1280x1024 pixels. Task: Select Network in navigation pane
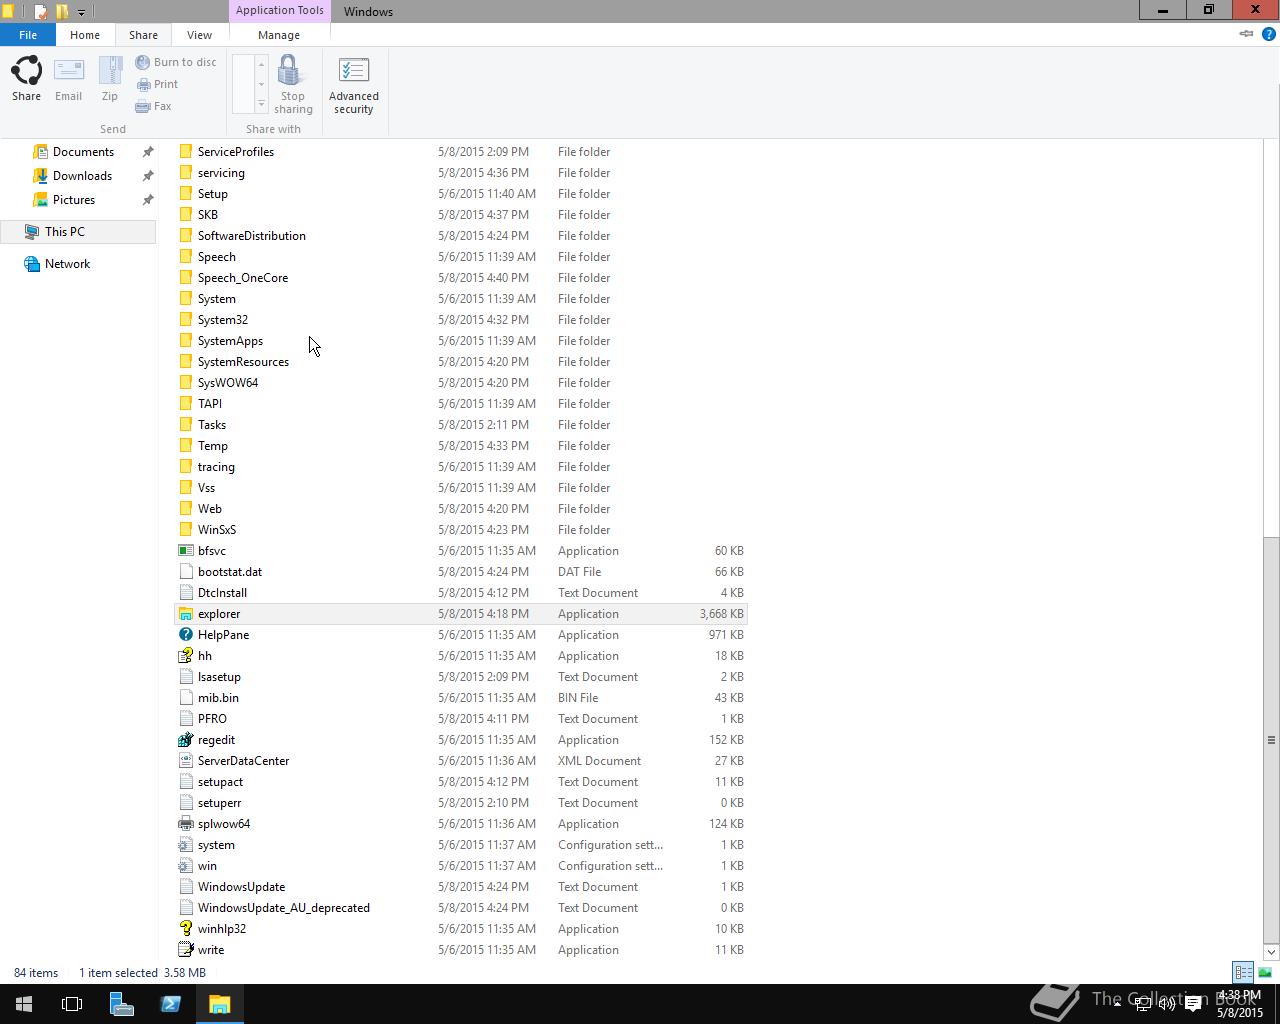[67, 264]
